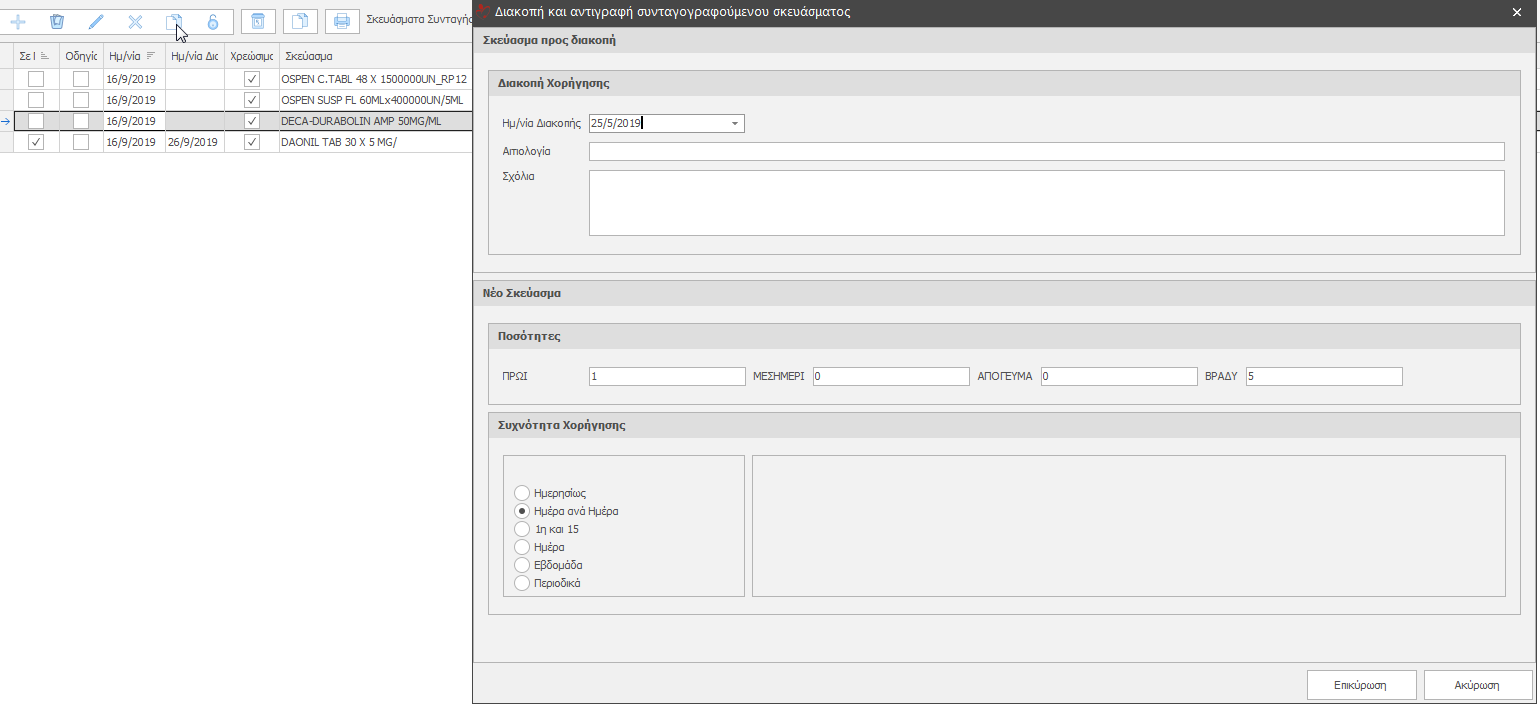Click the Επικύρωση confirm button
1540x705 pixels.
click(x=1361, y=685)
